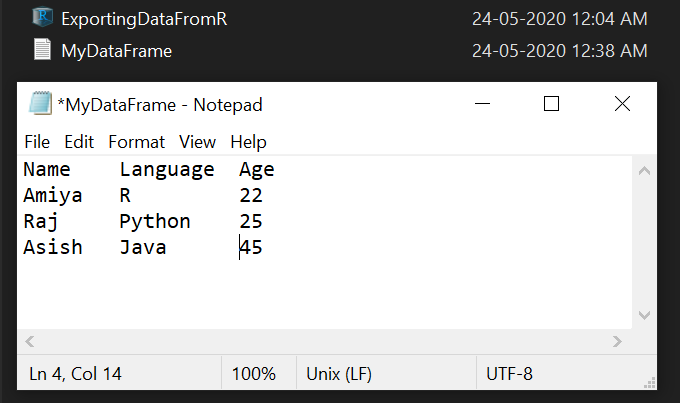Click the resize grip in status bar corner
The width and height of the screenshot is (680, 403).
click(649, 383)
